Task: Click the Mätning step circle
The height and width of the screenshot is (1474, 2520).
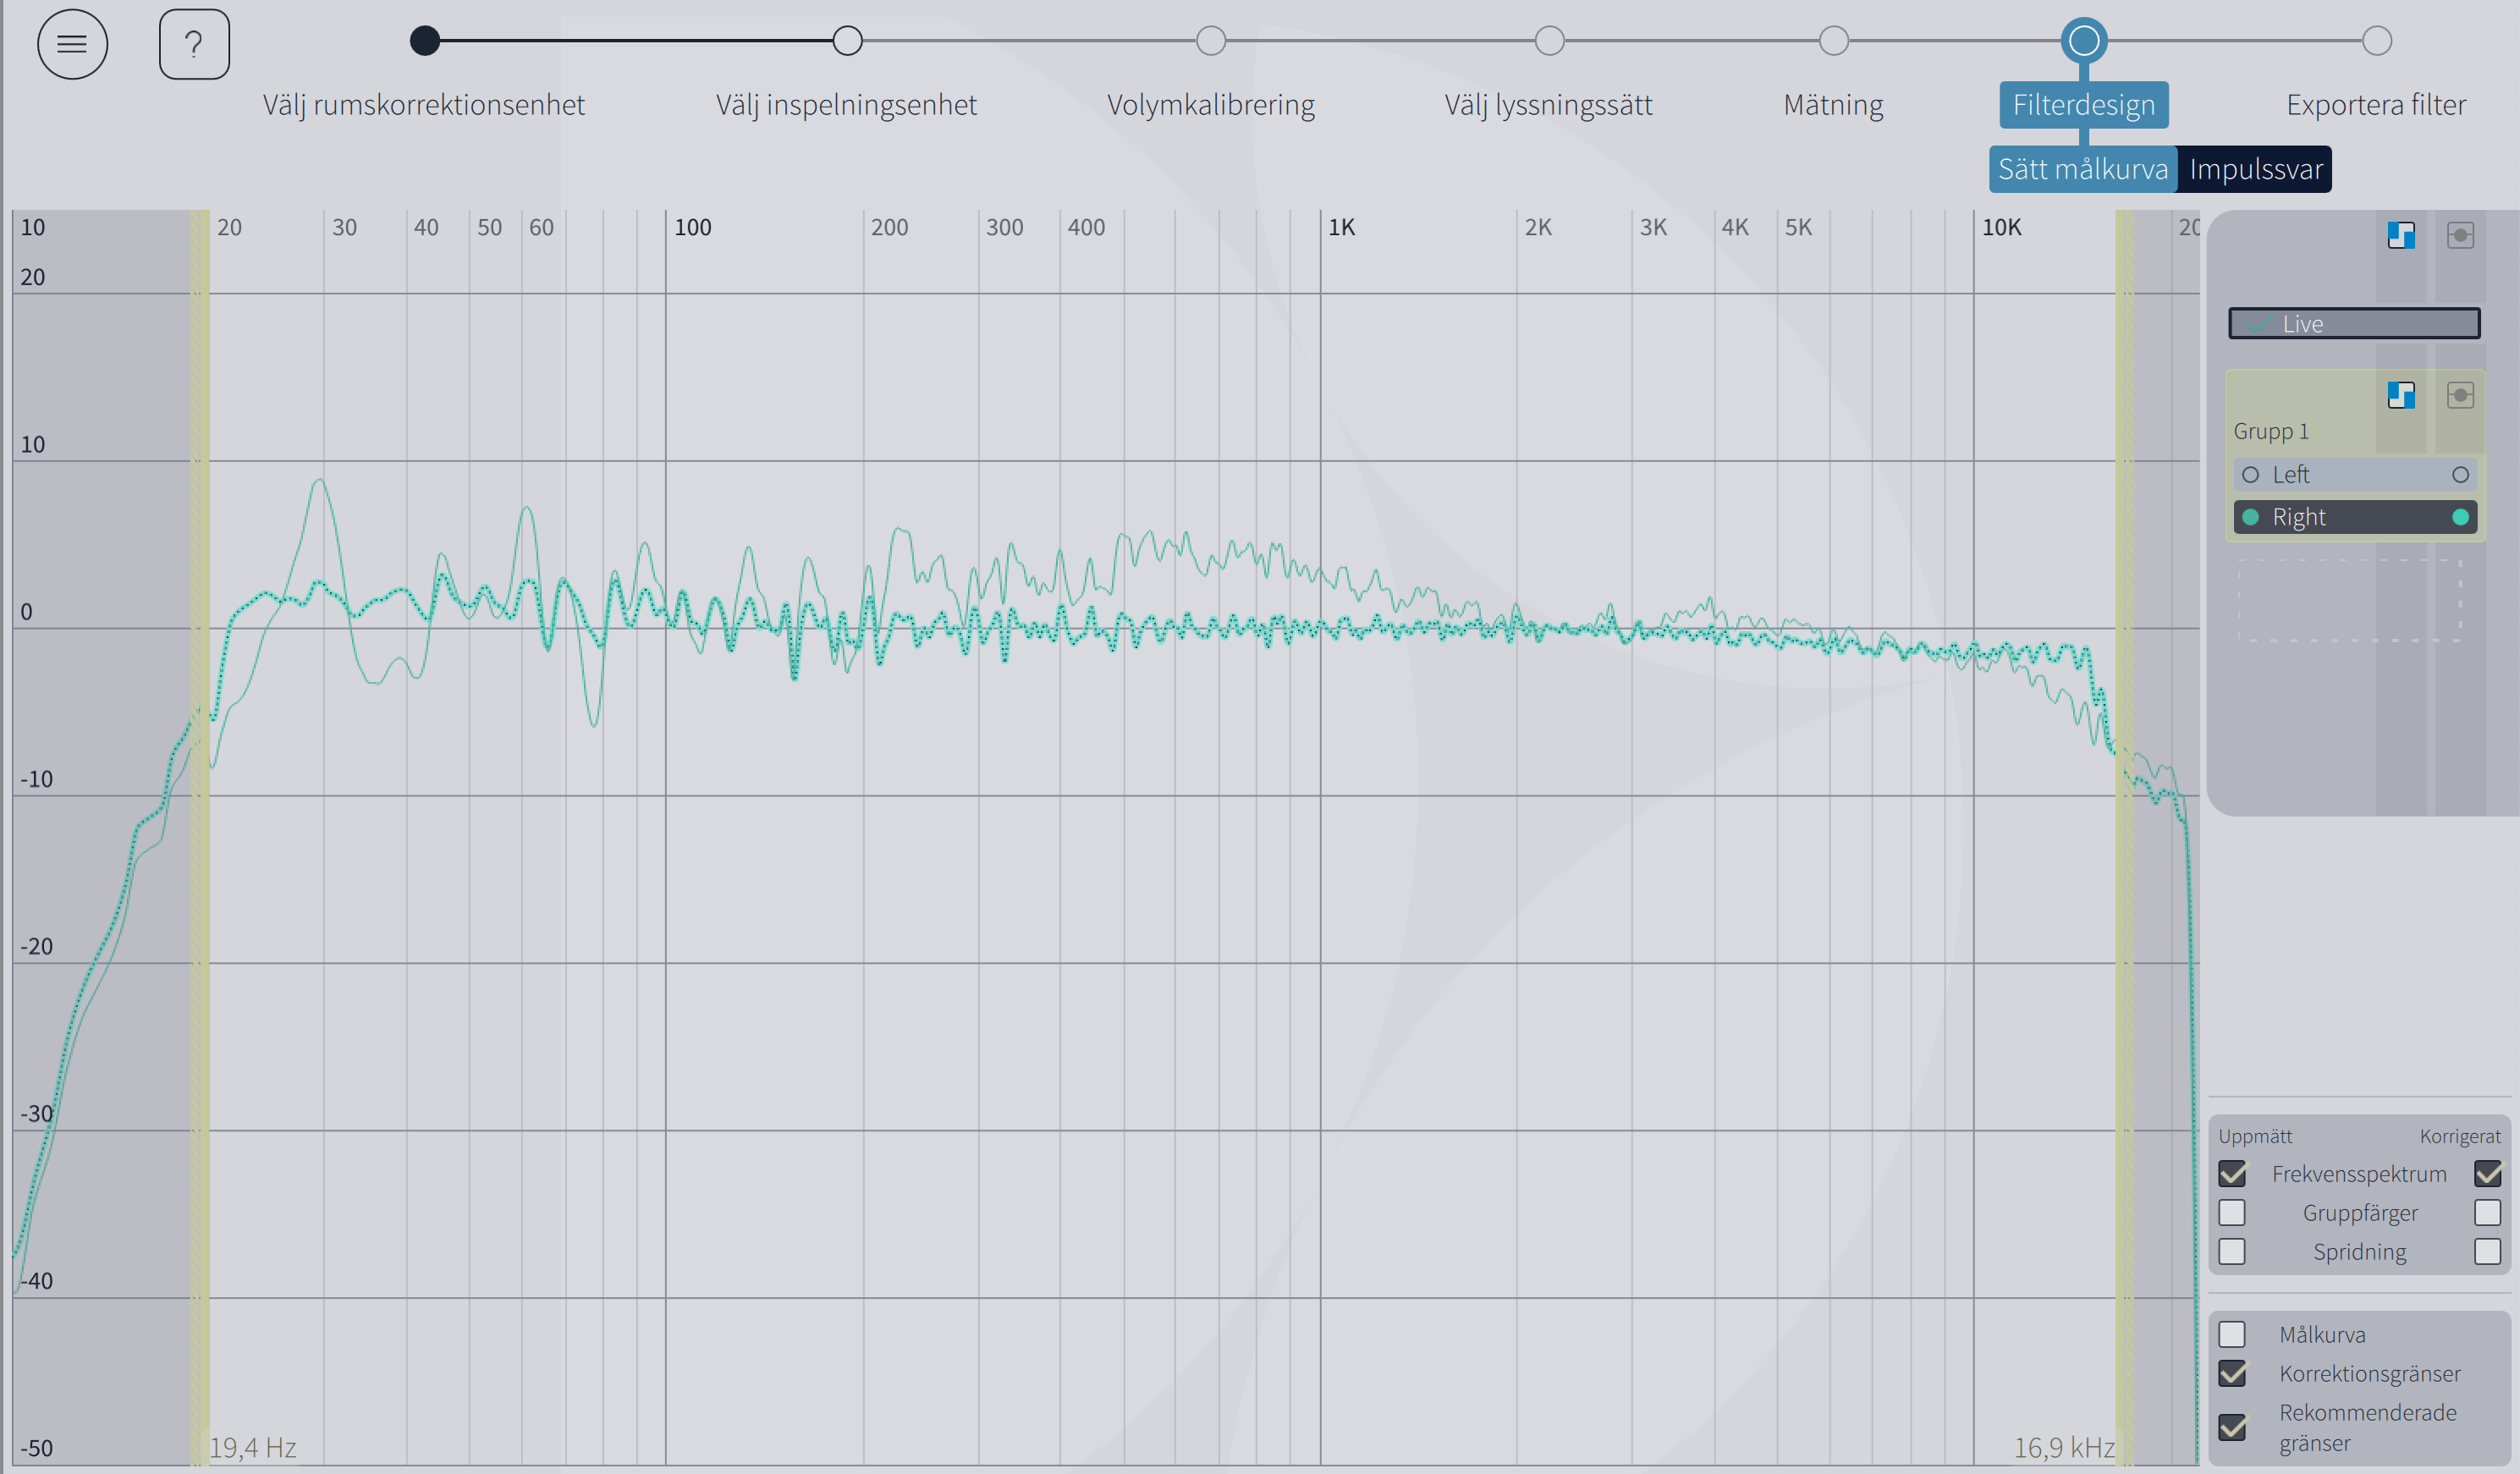Action: tap(1833, 41)
